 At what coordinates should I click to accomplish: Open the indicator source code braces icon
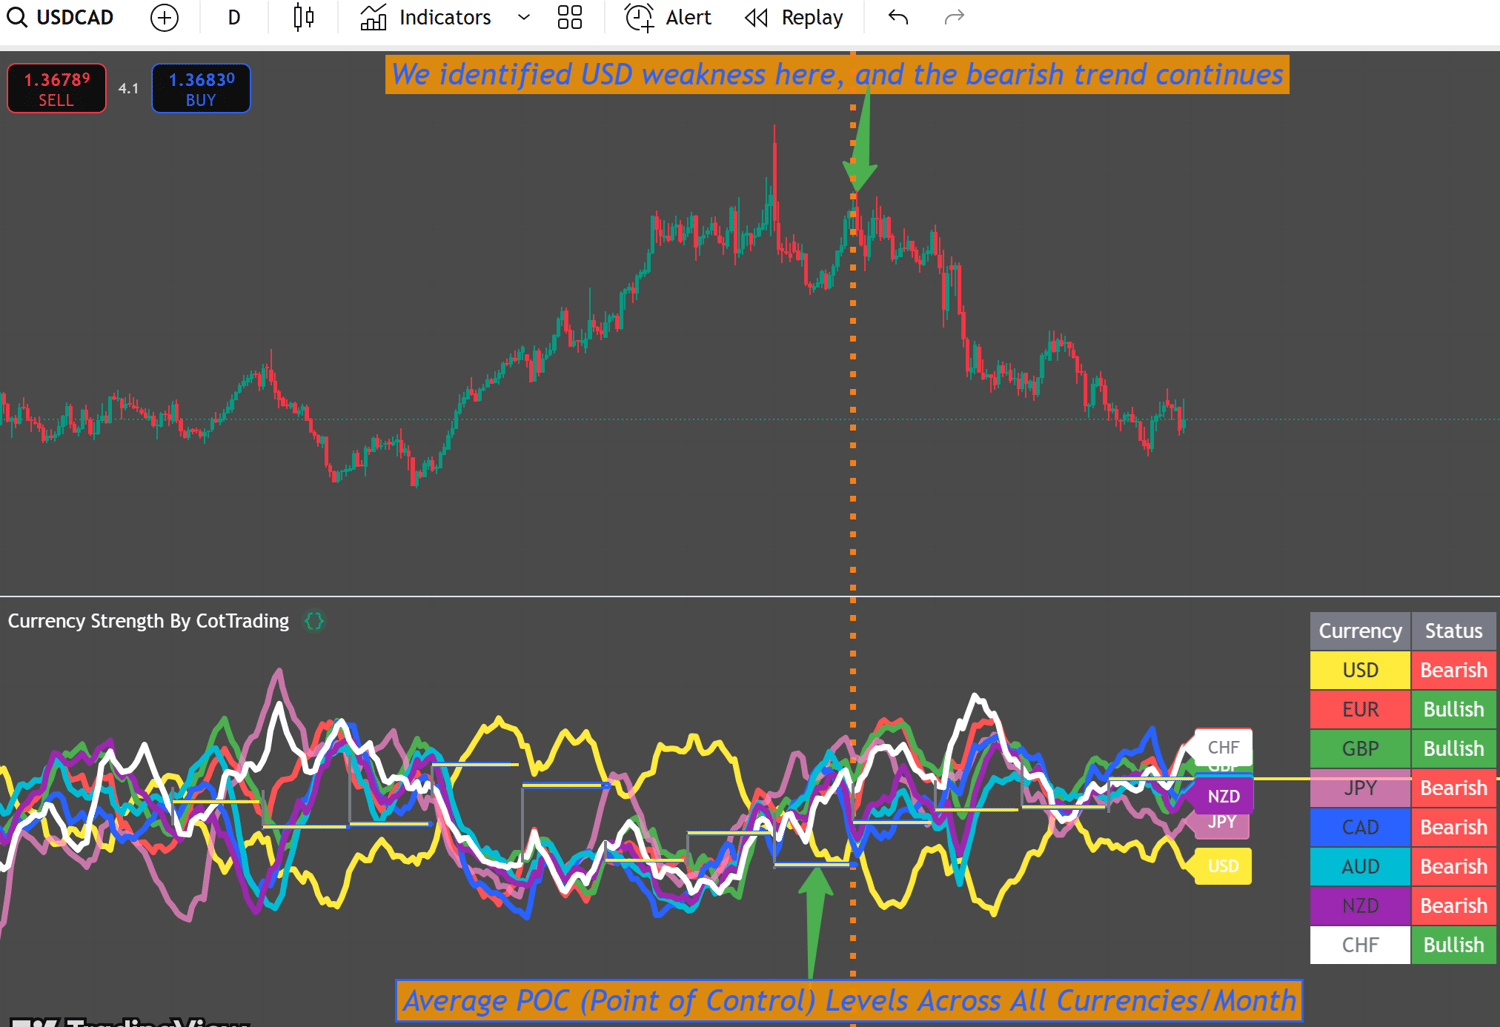(x=315, y=621)
